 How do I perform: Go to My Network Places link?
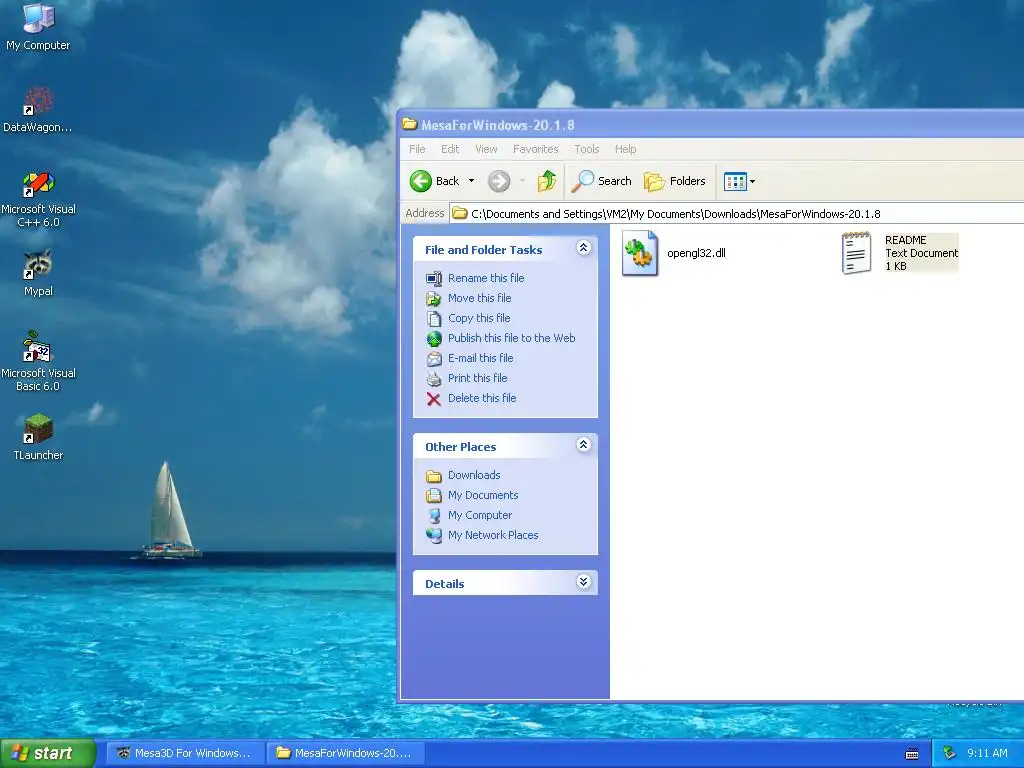(493, 535)
